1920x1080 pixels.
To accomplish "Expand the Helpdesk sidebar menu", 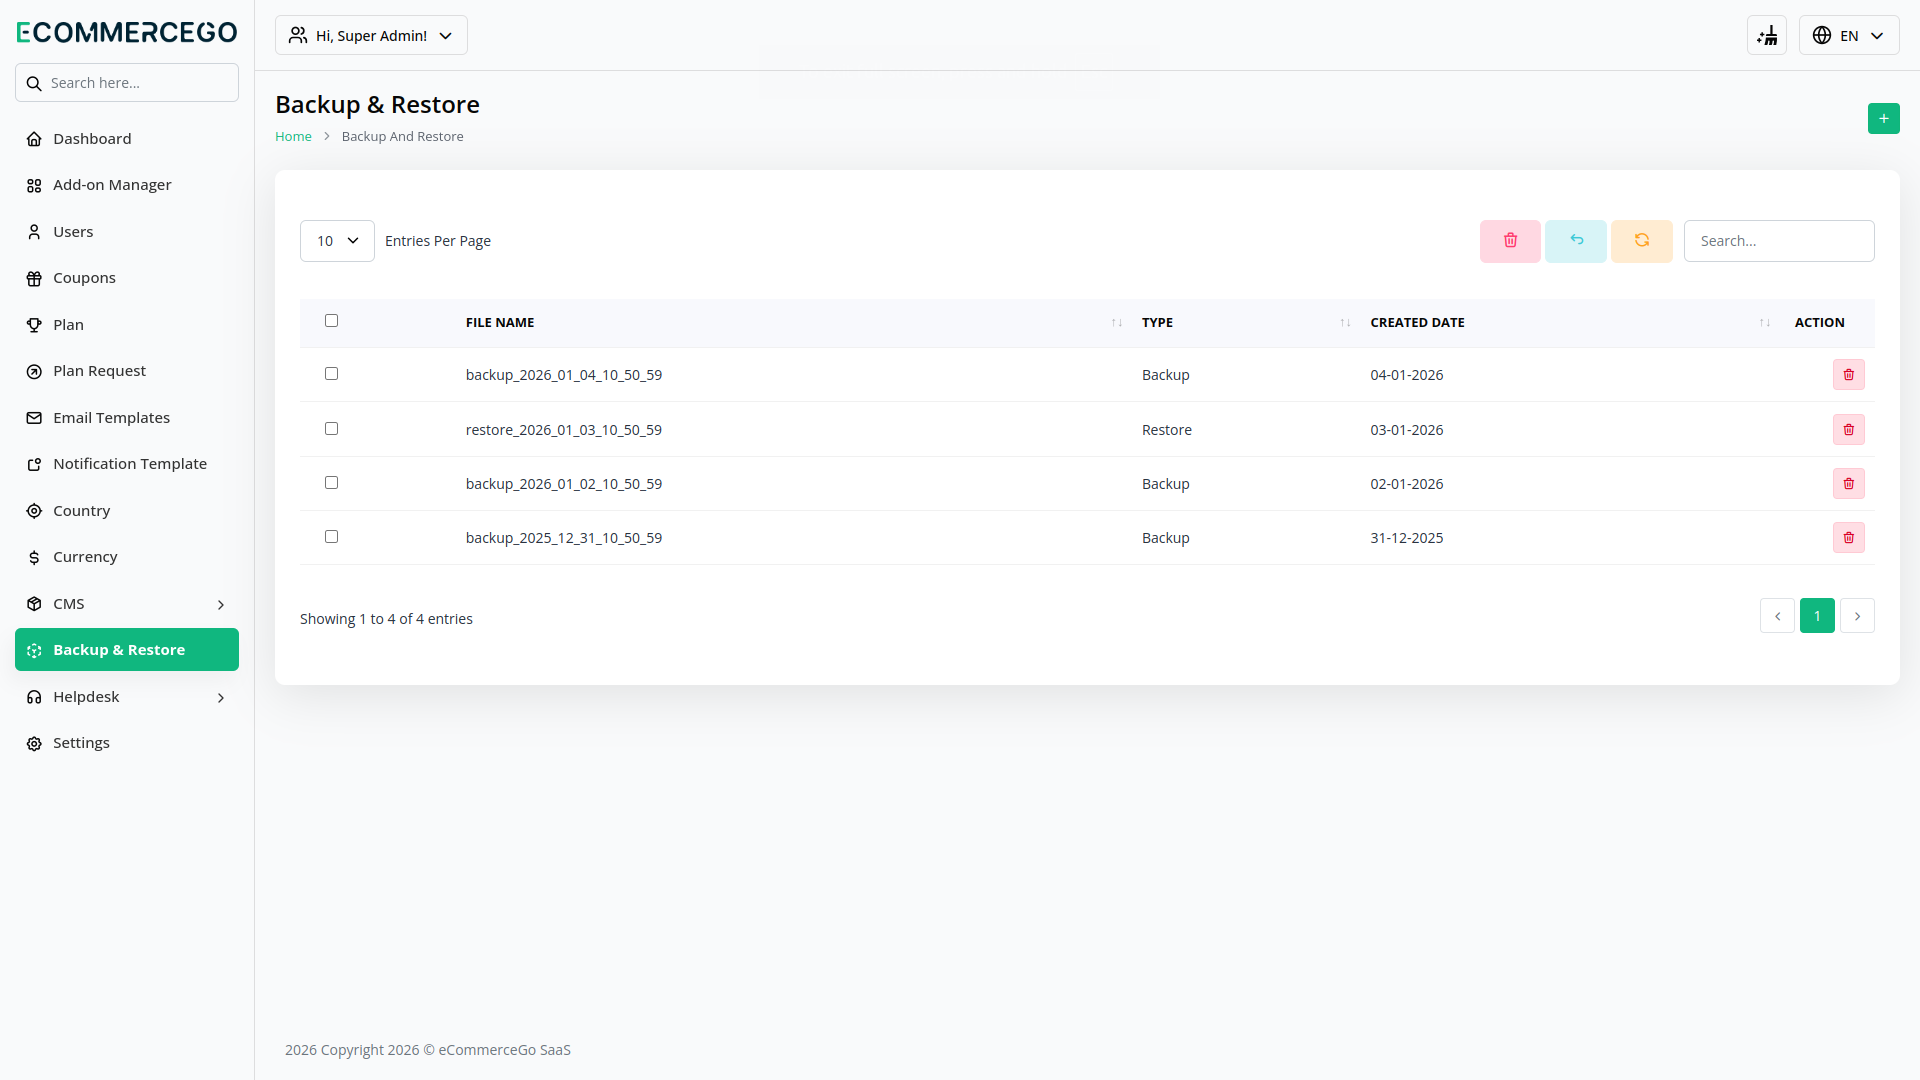I will 127,697.
